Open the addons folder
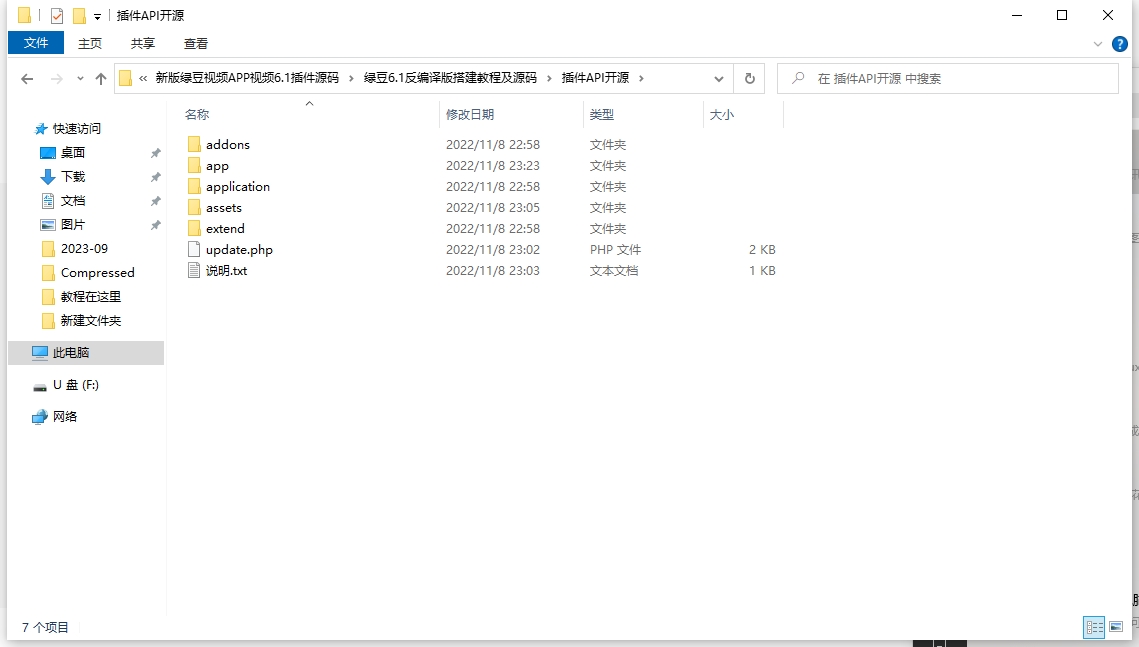The width and height of the screenshot is (1139, 647). 227,145
